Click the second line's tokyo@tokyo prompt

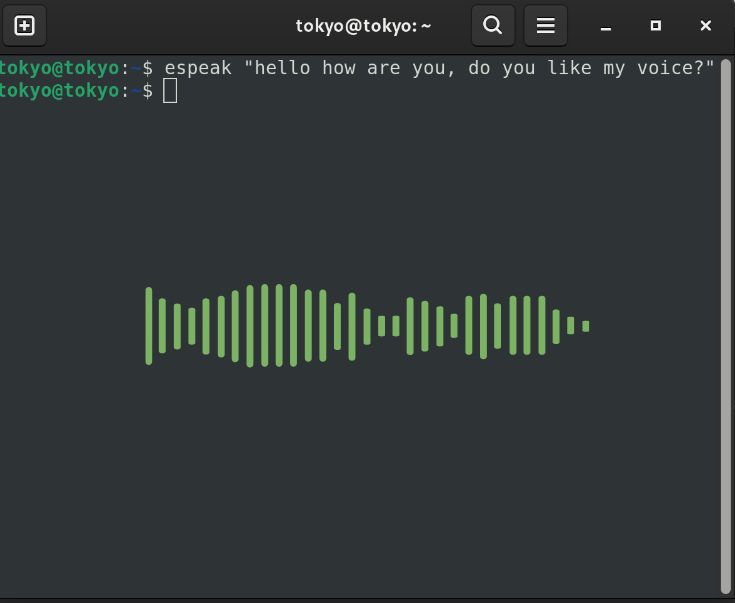coord(59,91)
